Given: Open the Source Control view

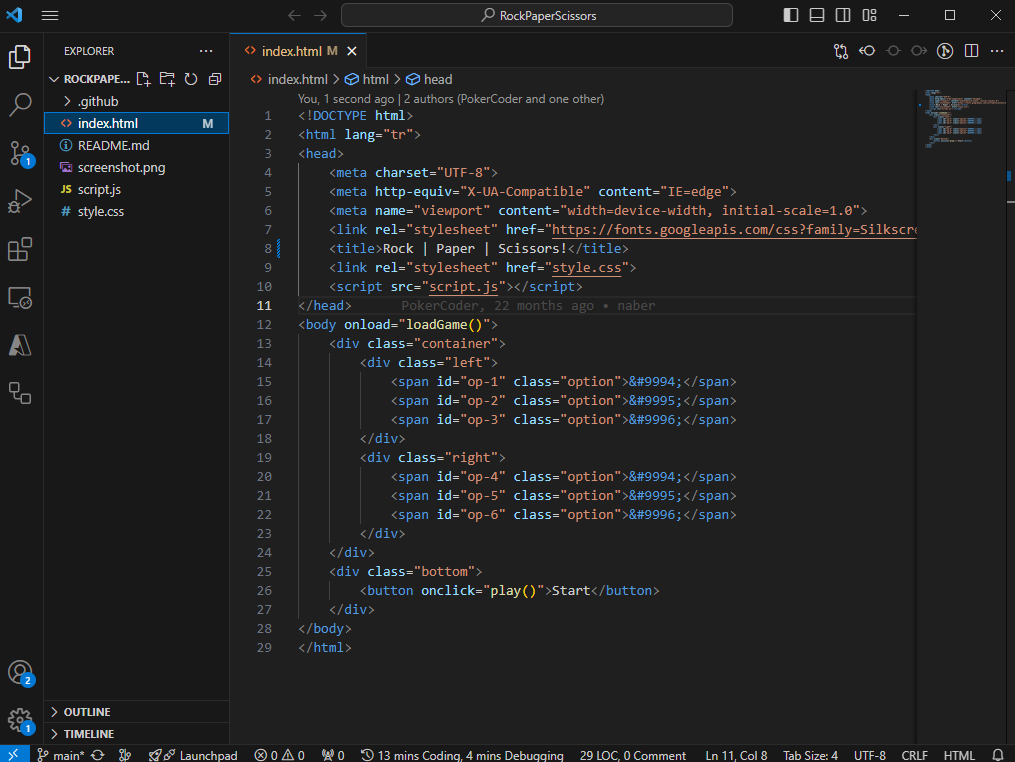Looking at the screenshot, I should click(20, 153).
